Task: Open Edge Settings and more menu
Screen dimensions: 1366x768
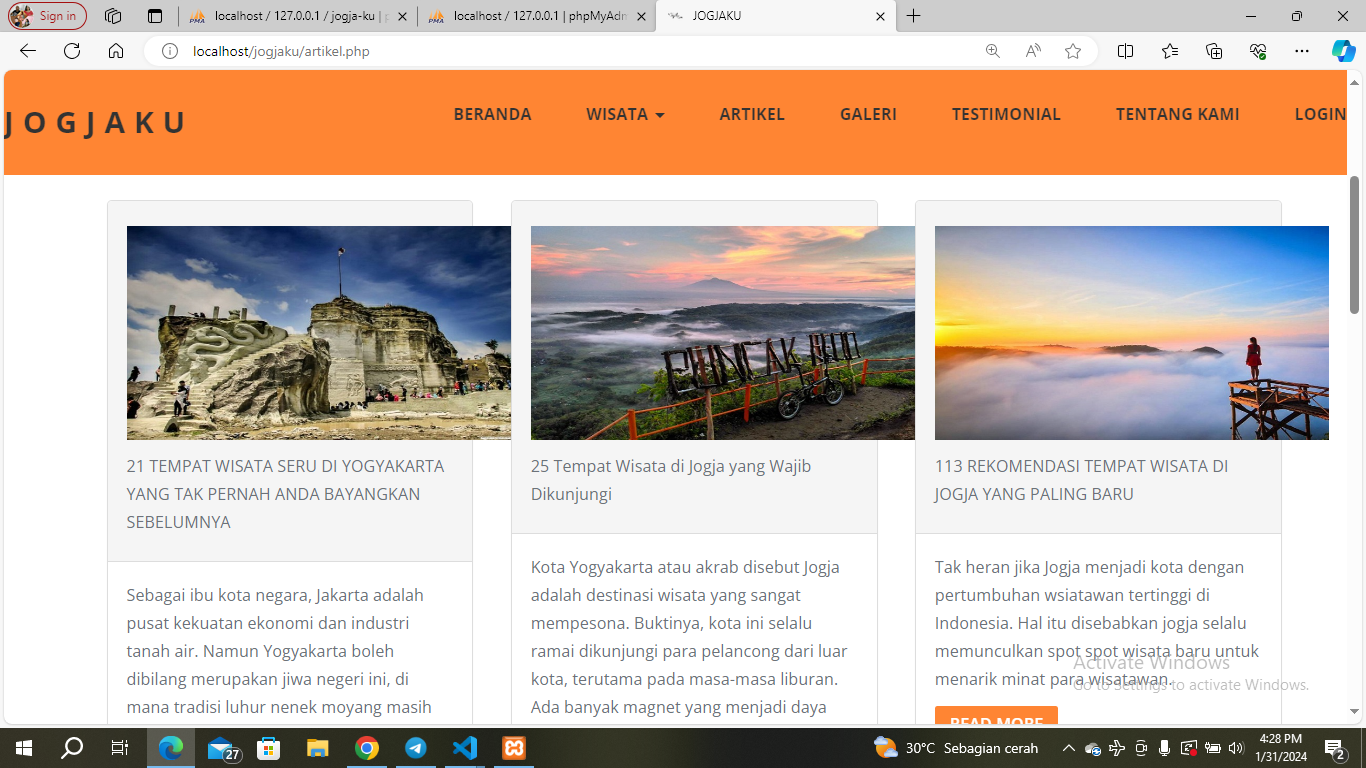Action: [x=1301, y=51]
